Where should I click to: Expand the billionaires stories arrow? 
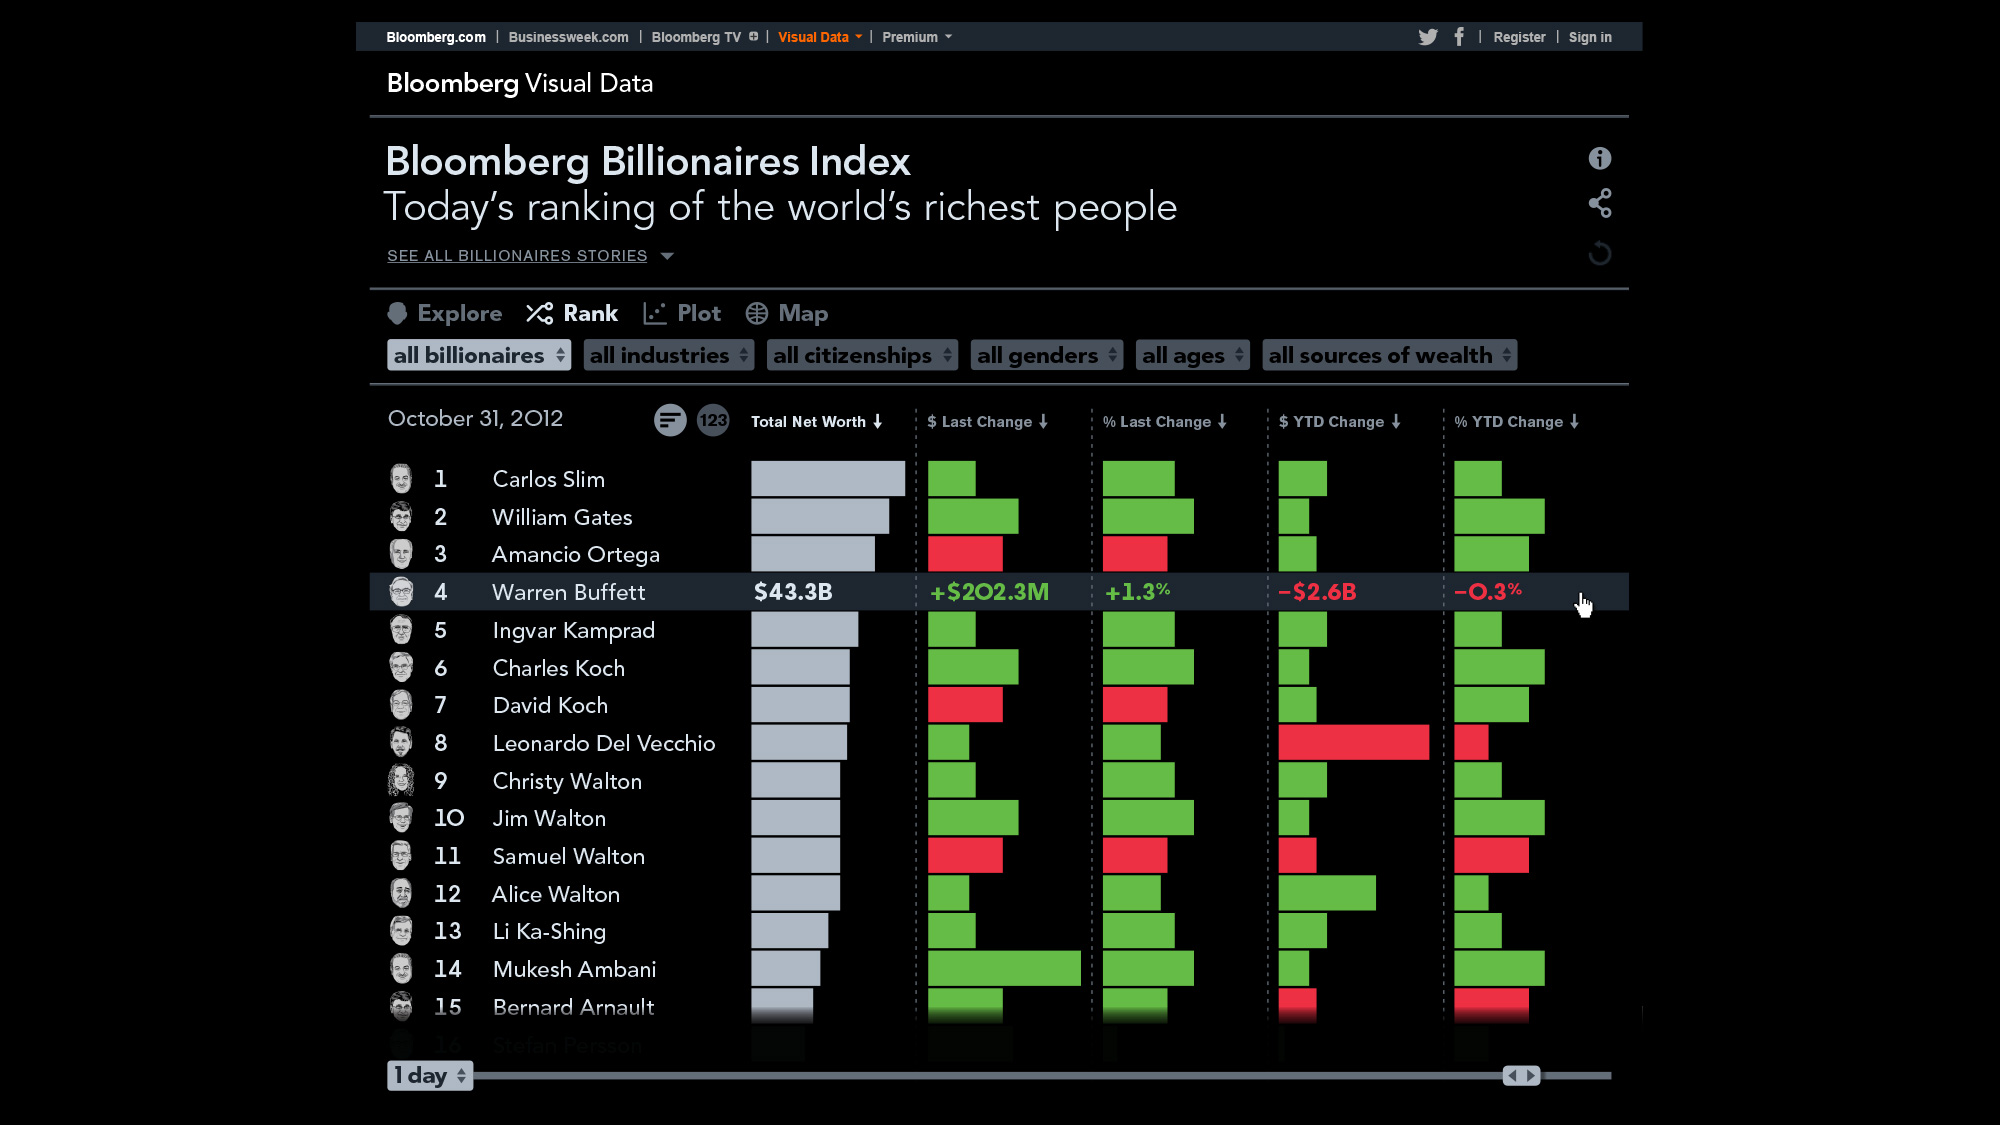pyautogui.click(x=667, y=256)
